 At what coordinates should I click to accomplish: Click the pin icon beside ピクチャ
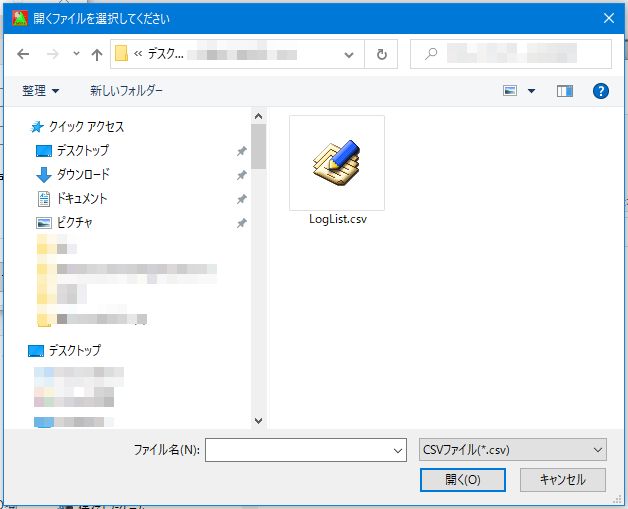click(242, 223)
